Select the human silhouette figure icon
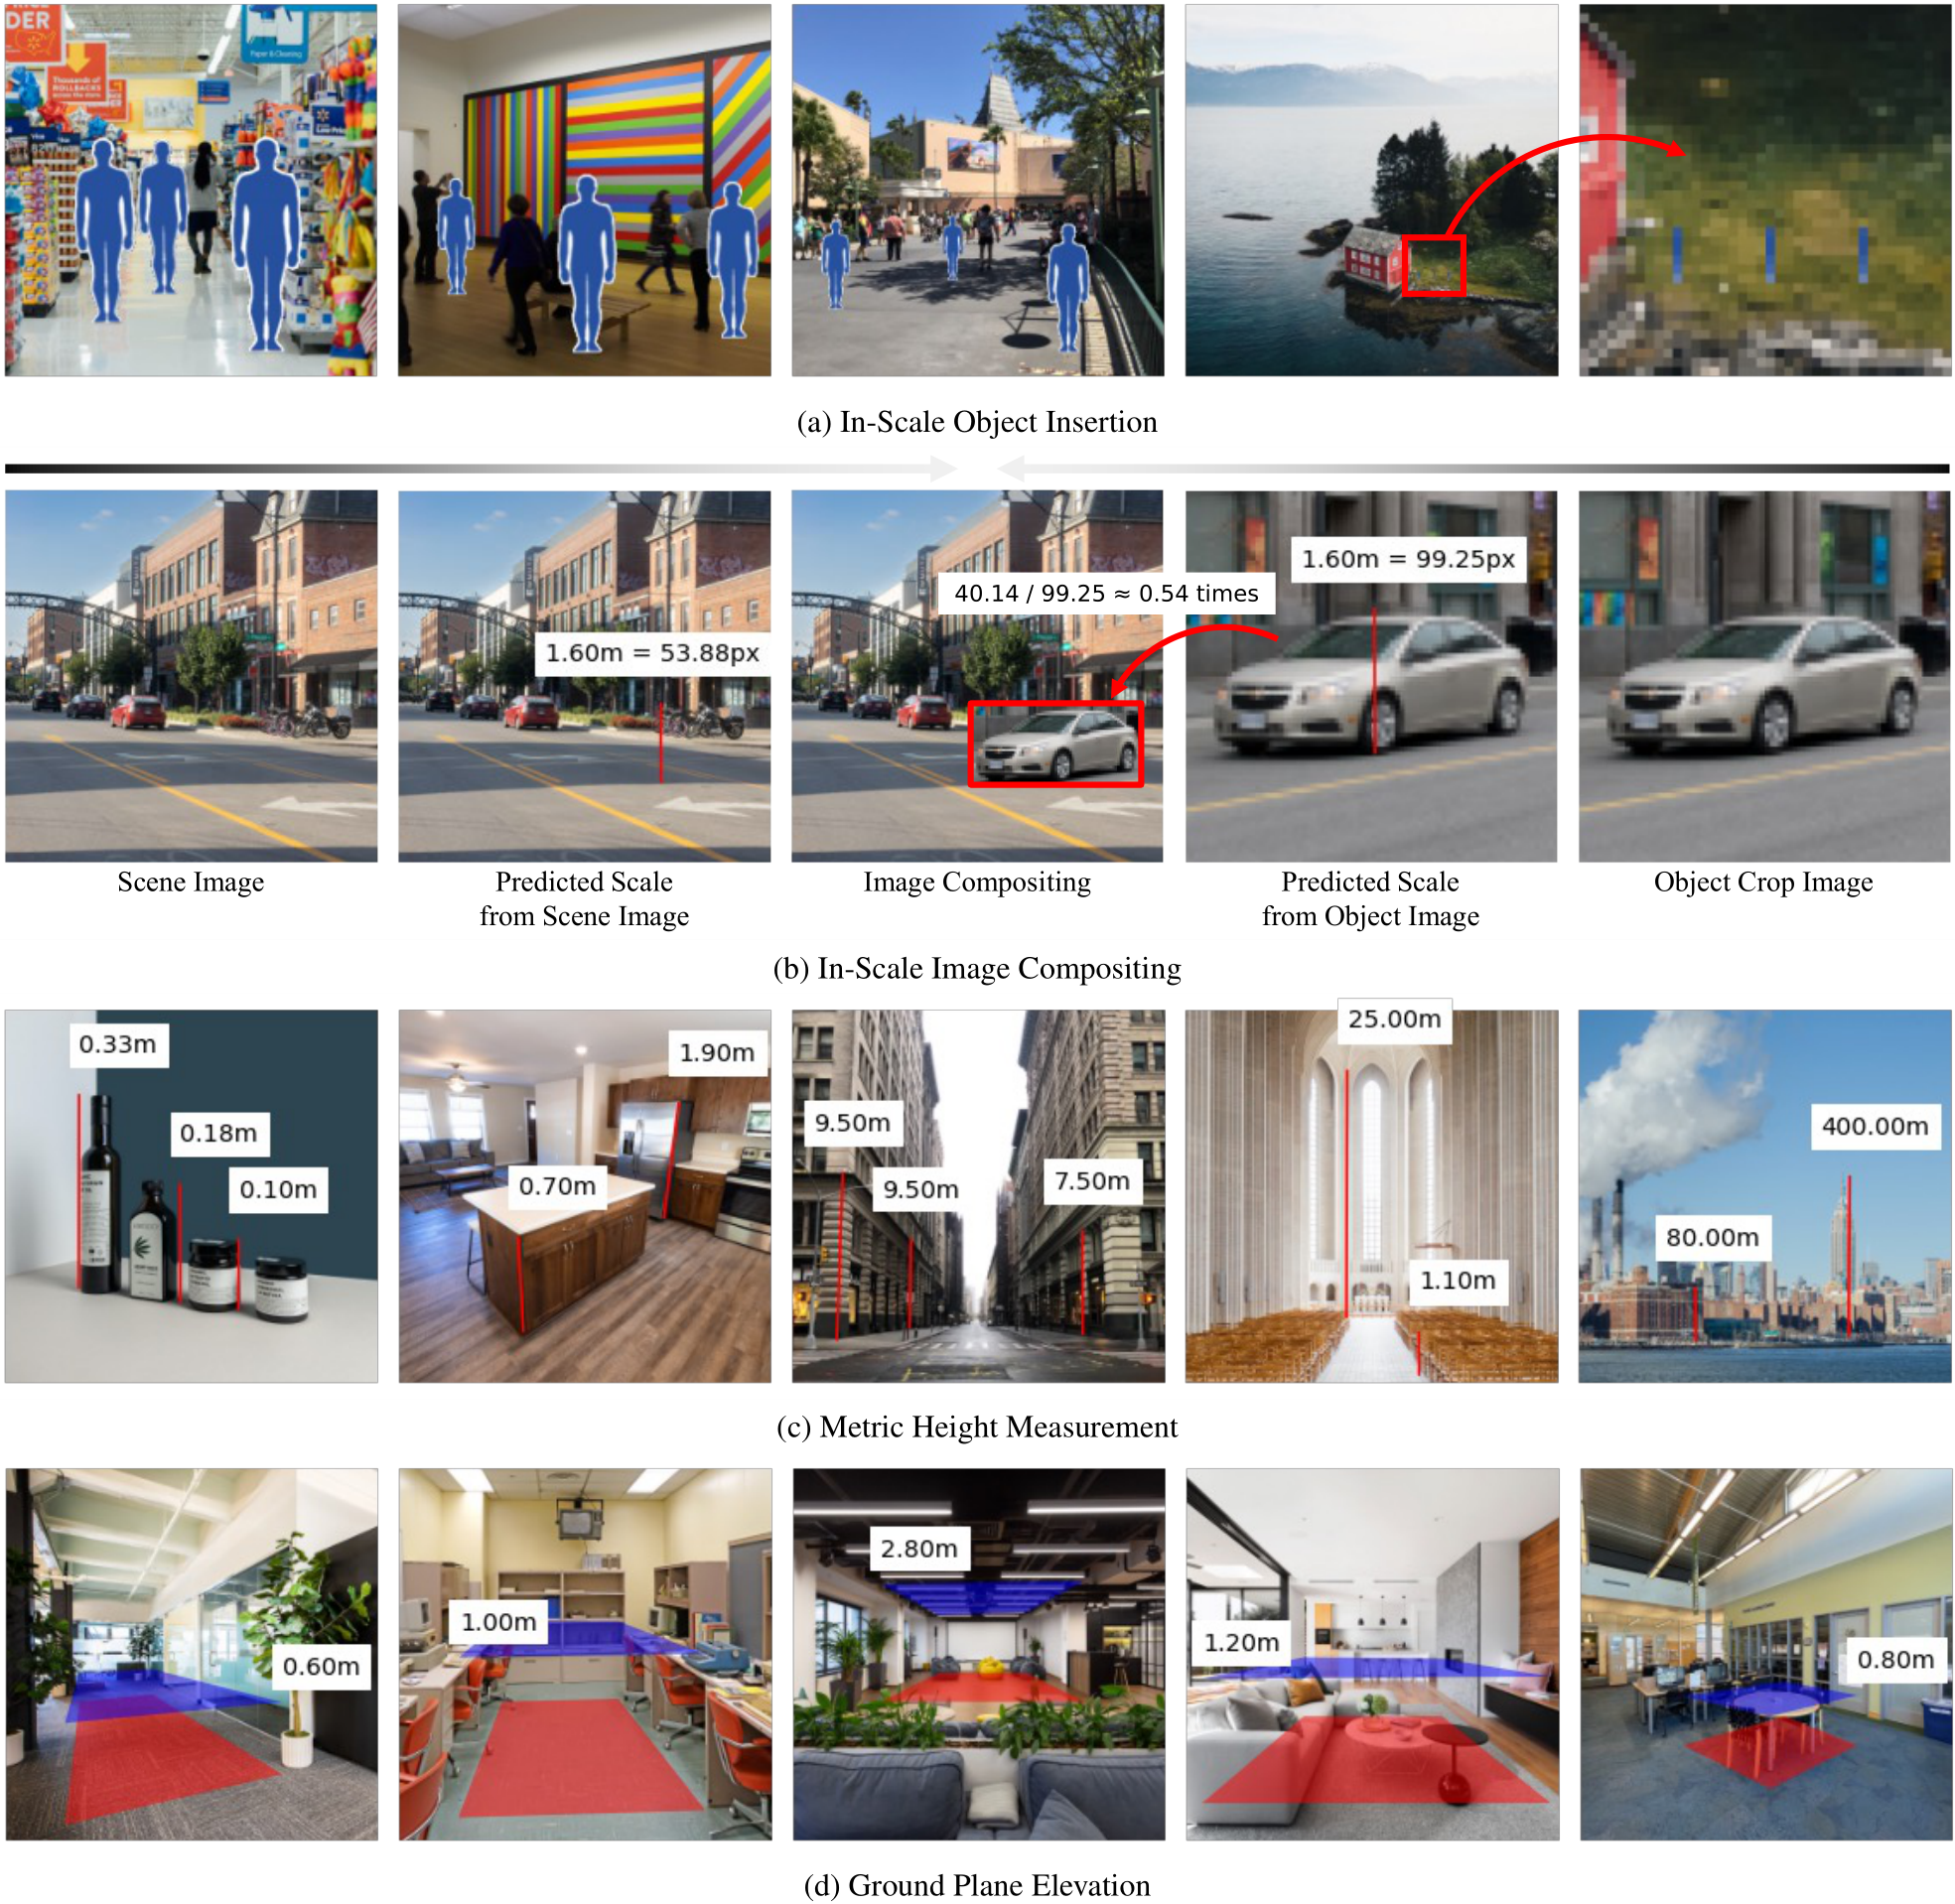The image size is (1955, 1904). point(263,228)
